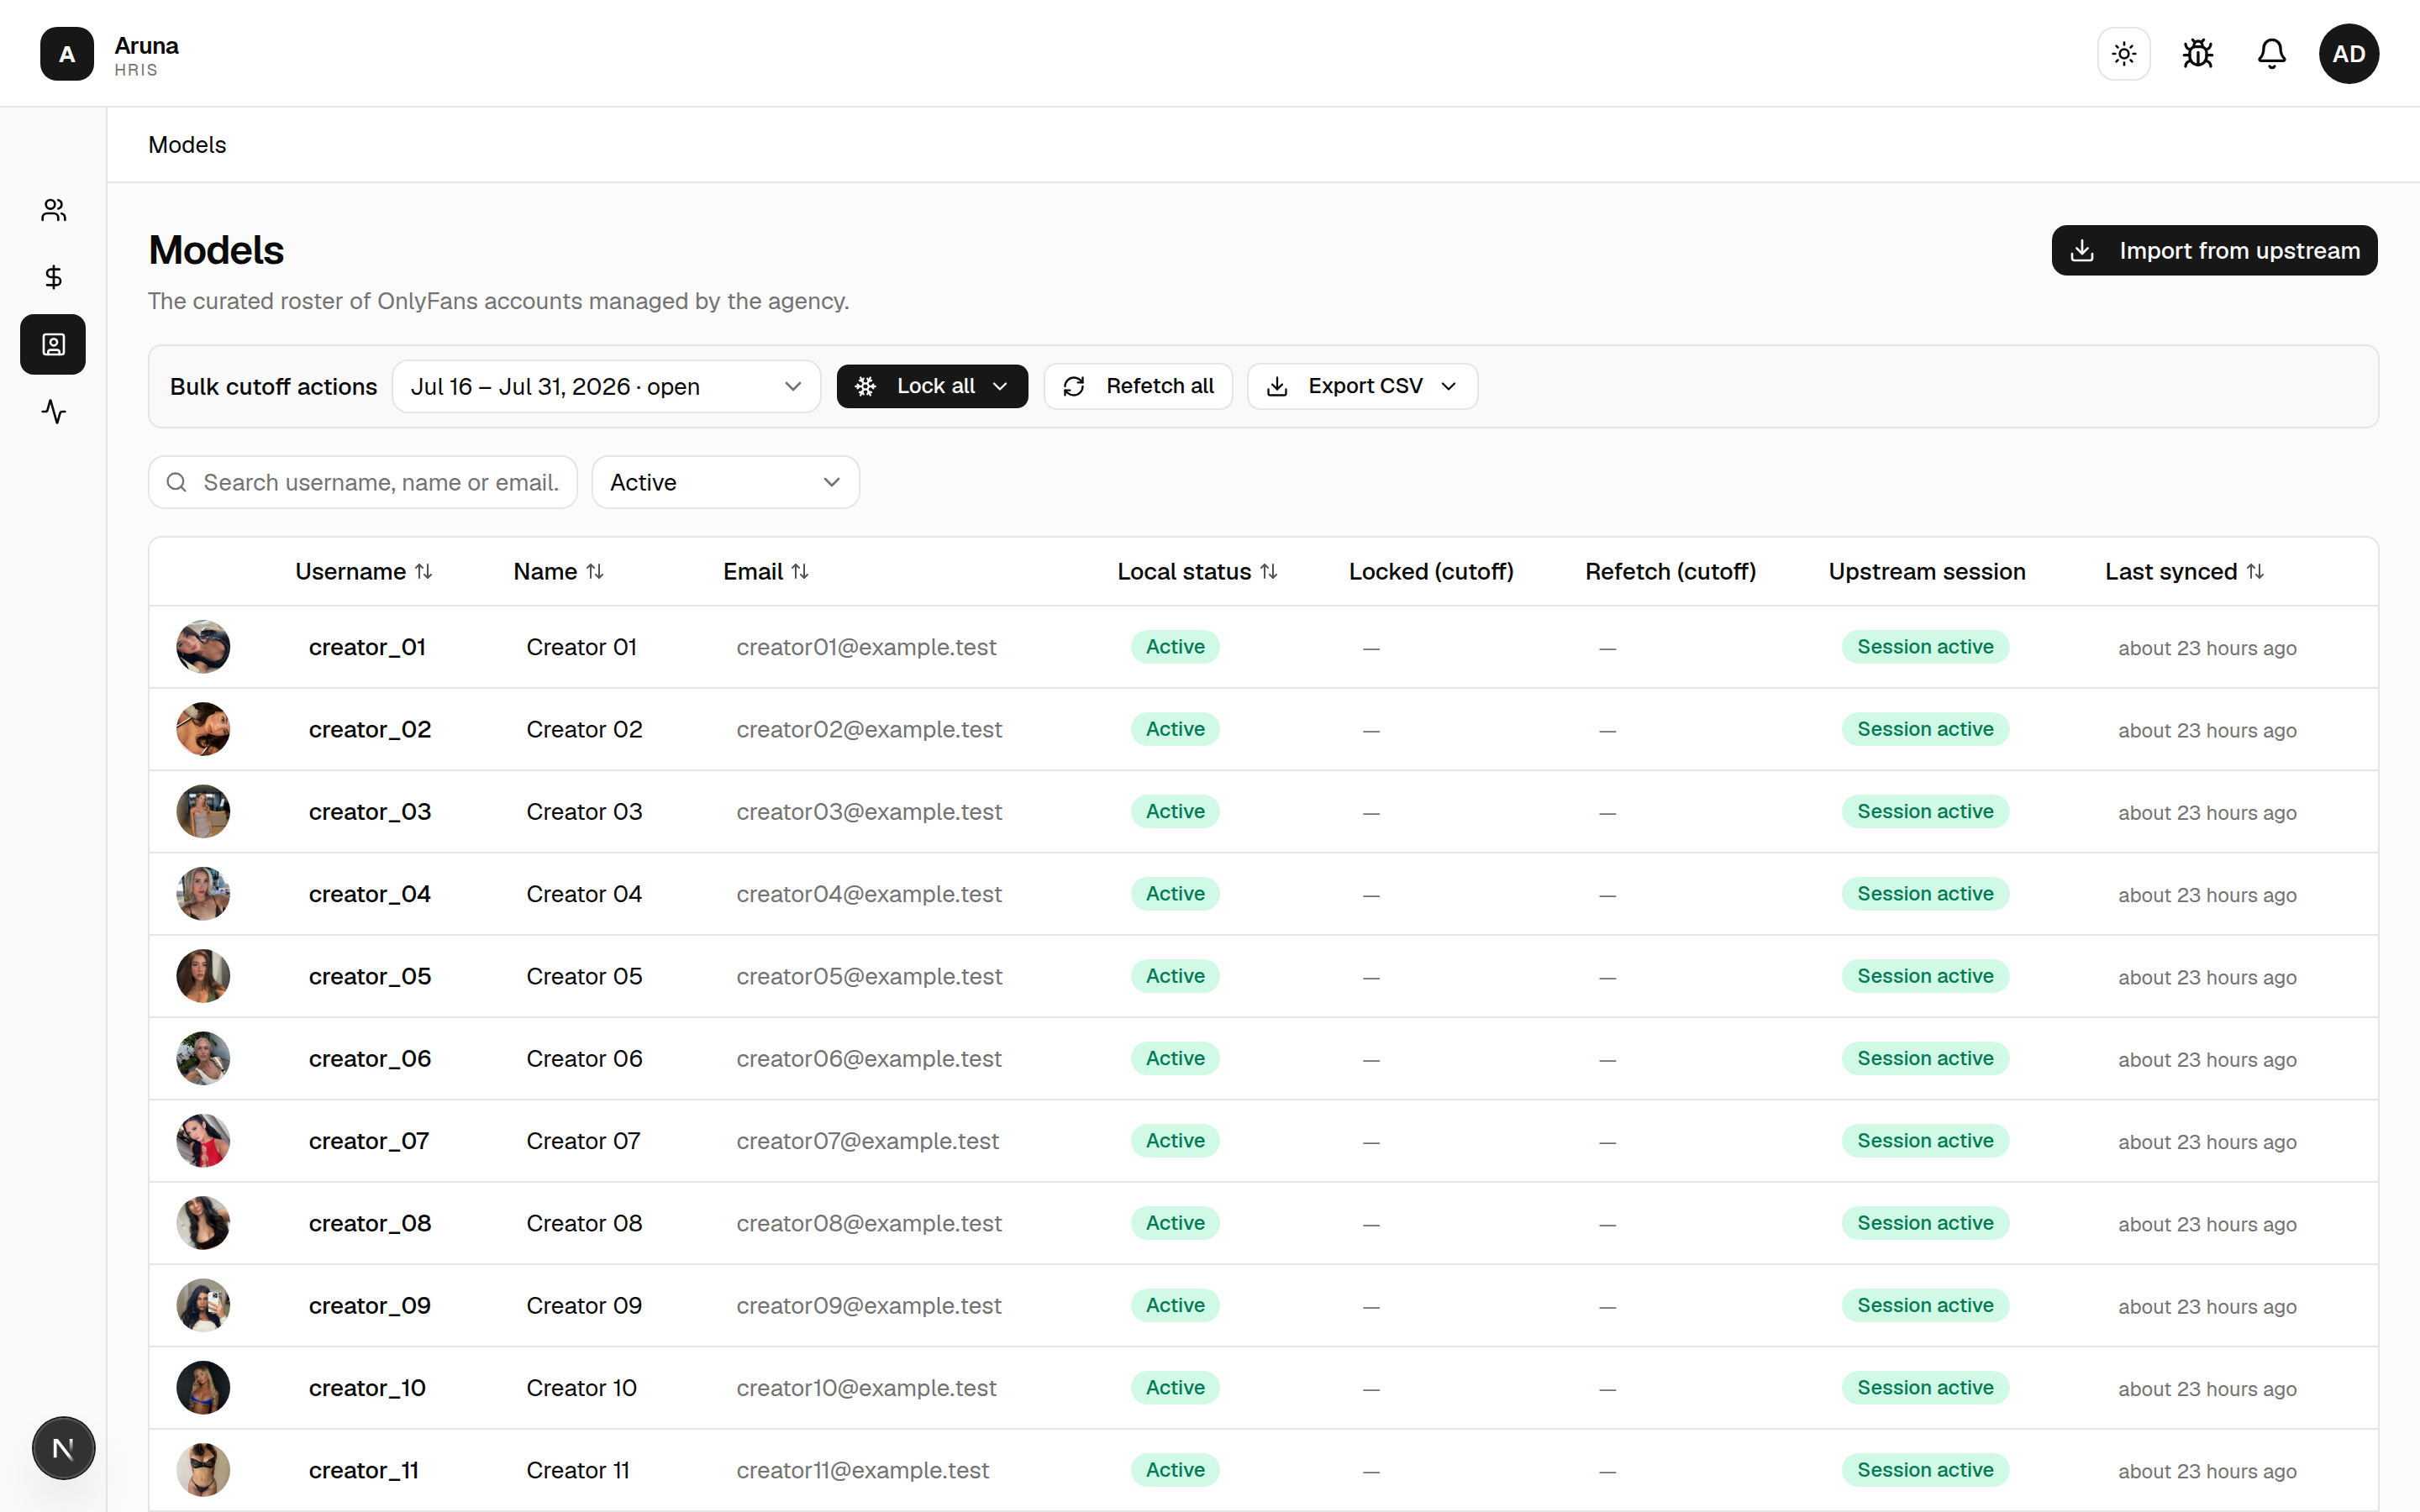Viewport: 2420px width, 1512px height.
Task: Click Session active badge for creator_08
Action: coord(1925,1223)
